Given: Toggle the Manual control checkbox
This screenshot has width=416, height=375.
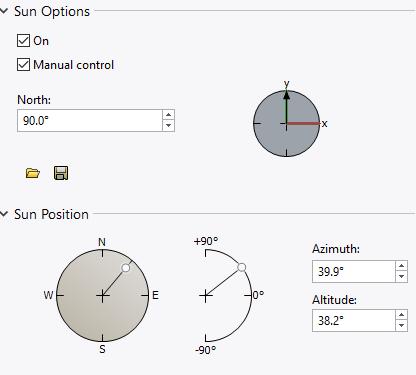Looking at the screenshot, I should click(23, 65).
